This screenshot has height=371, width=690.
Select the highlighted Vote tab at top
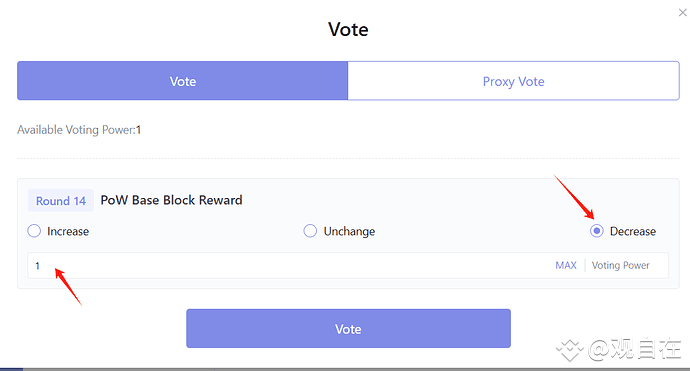point(183,81)
